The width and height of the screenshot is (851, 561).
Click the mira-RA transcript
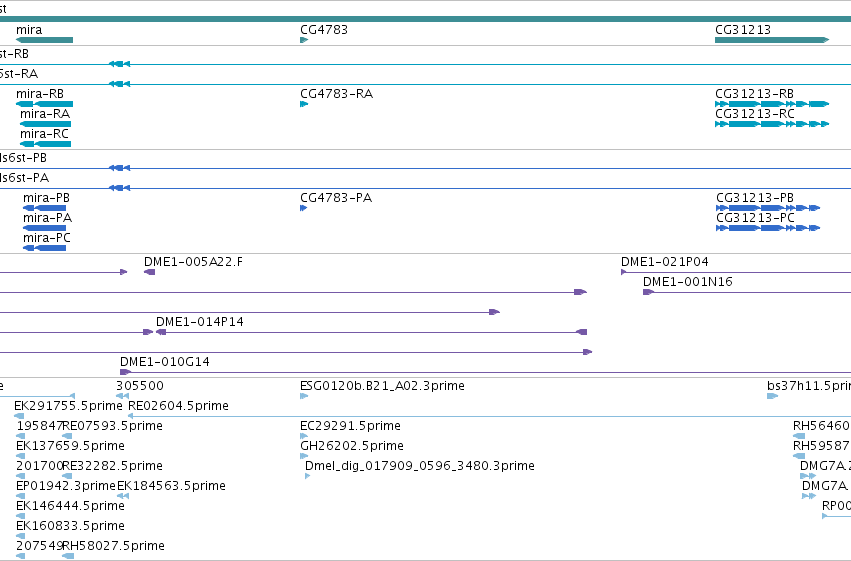pos(46,124)
